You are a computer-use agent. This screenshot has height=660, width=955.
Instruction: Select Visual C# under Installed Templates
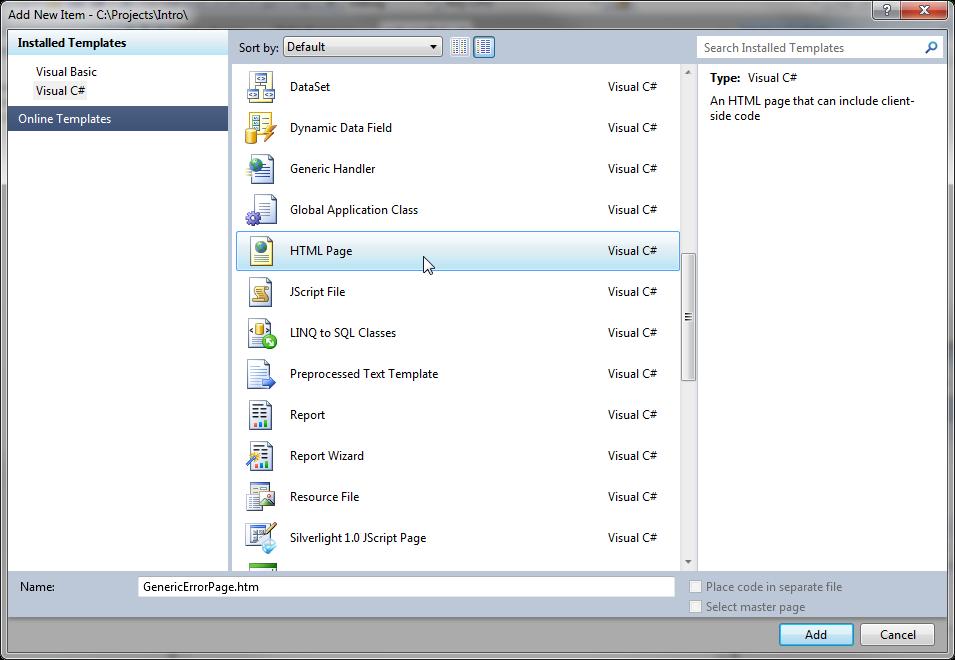point(60,91)
